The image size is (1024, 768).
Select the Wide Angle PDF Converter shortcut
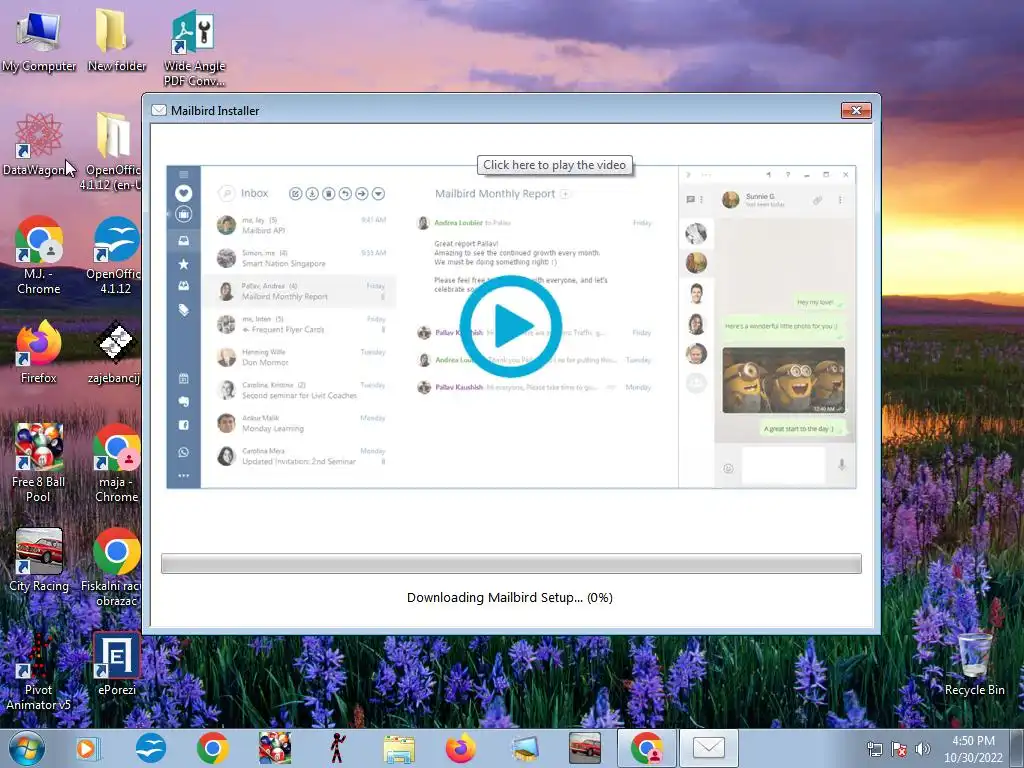tap(194, 49)
